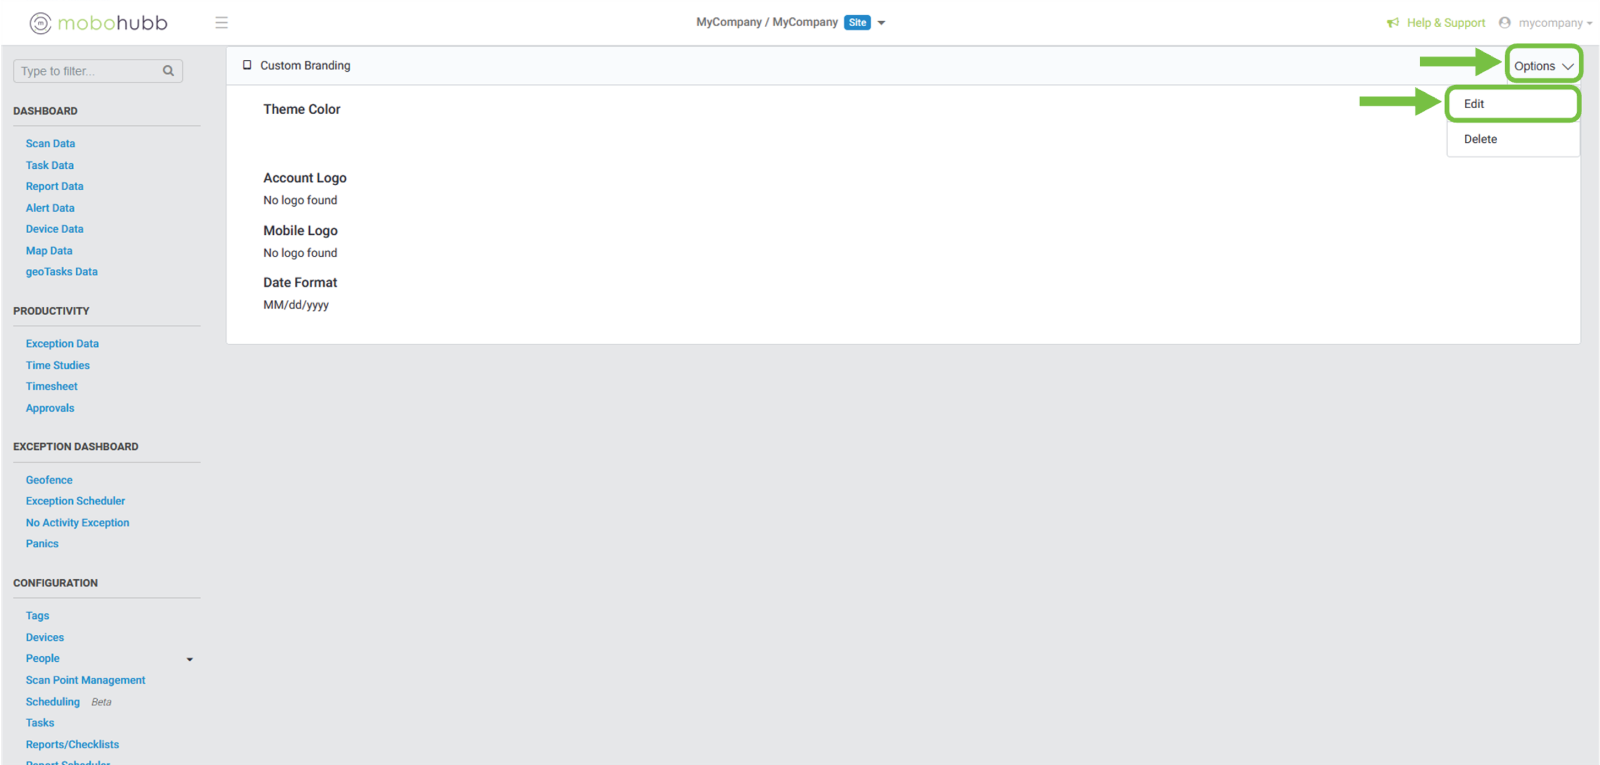
Task: Open the MyCompany site selector dropdown
Action: [x=881, y=23]
